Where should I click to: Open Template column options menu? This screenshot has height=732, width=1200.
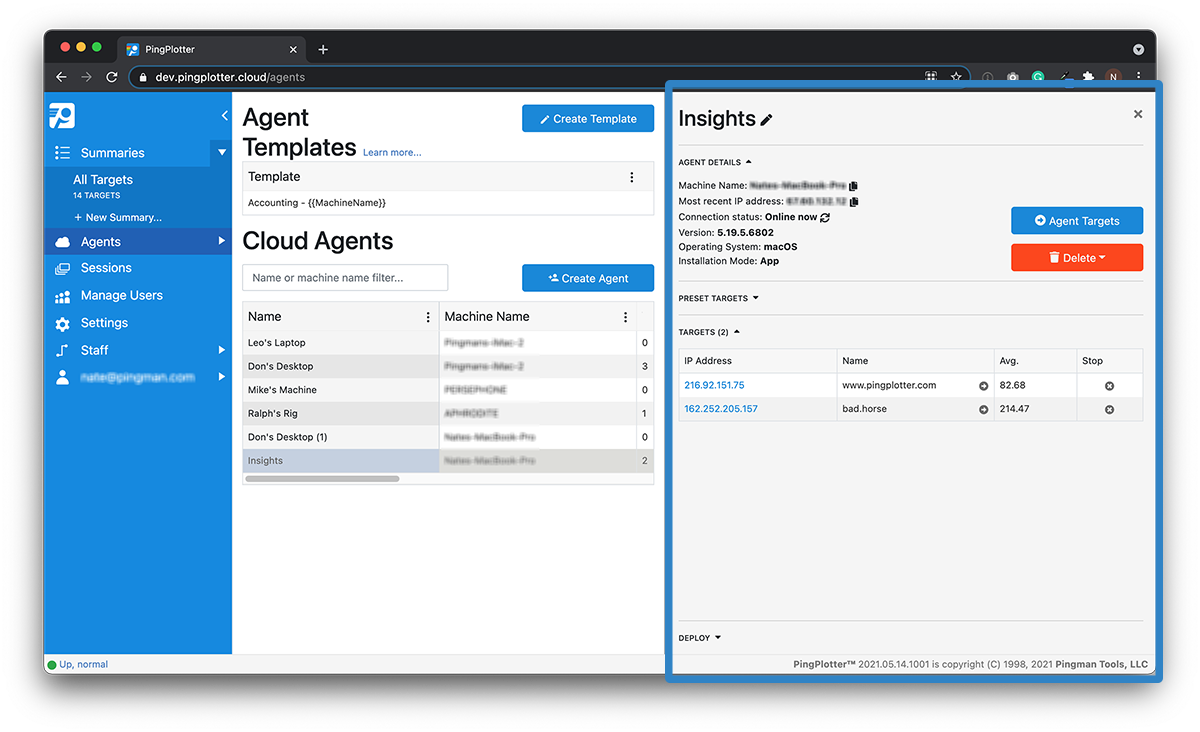(x=631, y=177)
